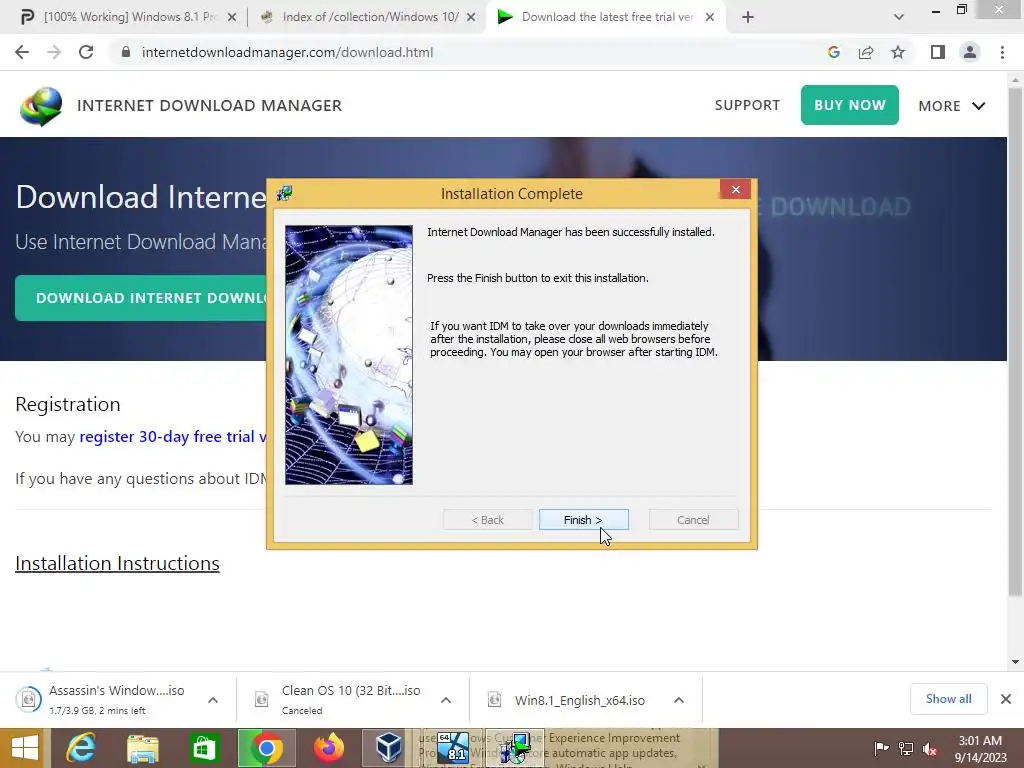The image size is (1024, 768).
Task: Click the Finish button in the installer
Action: tap(584, 520)
